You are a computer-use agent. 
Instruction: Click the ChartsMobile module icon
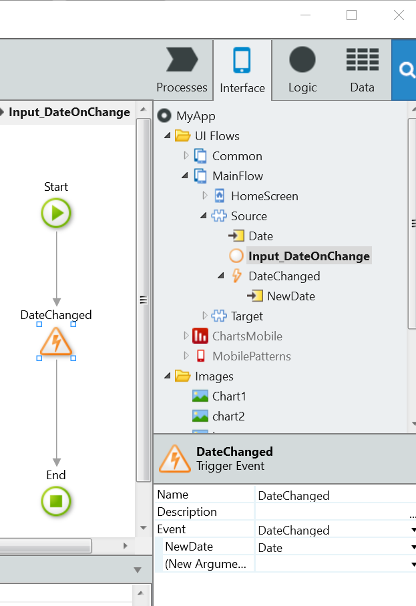click(200, 336)
